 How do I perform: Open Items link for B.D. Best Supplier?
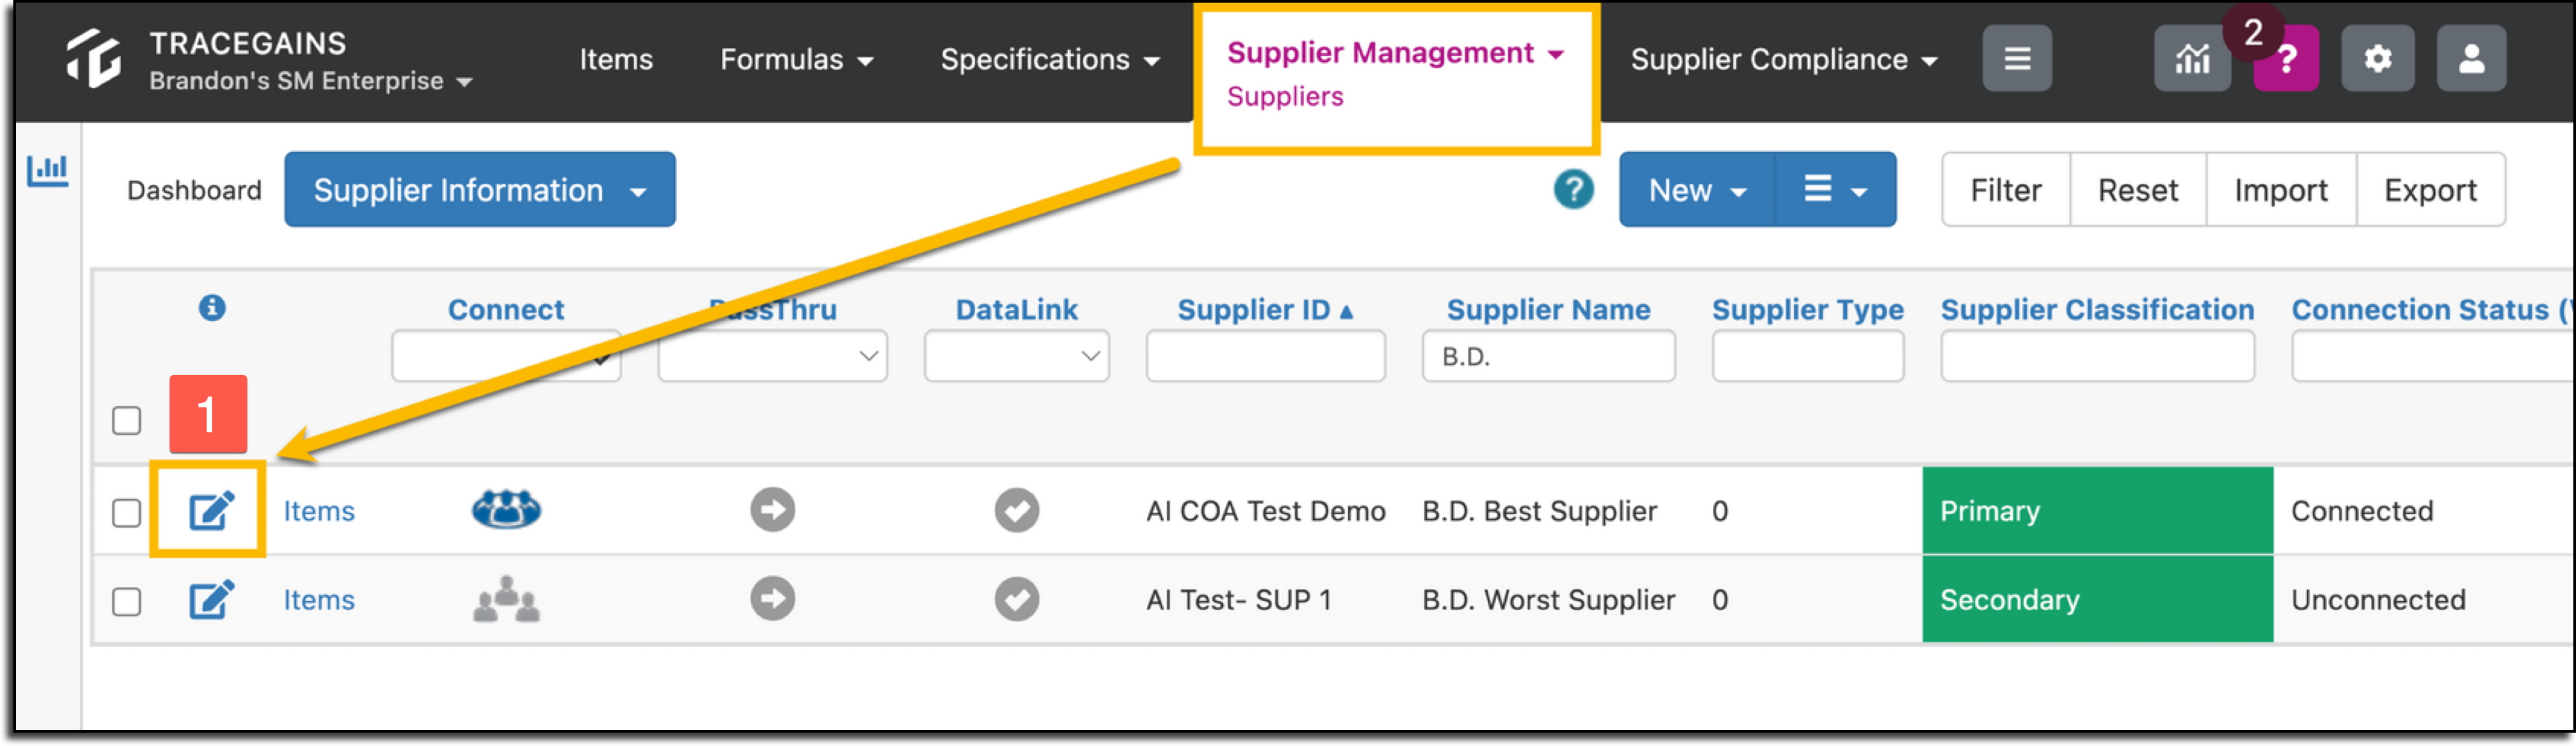click(x=319, y=511)
